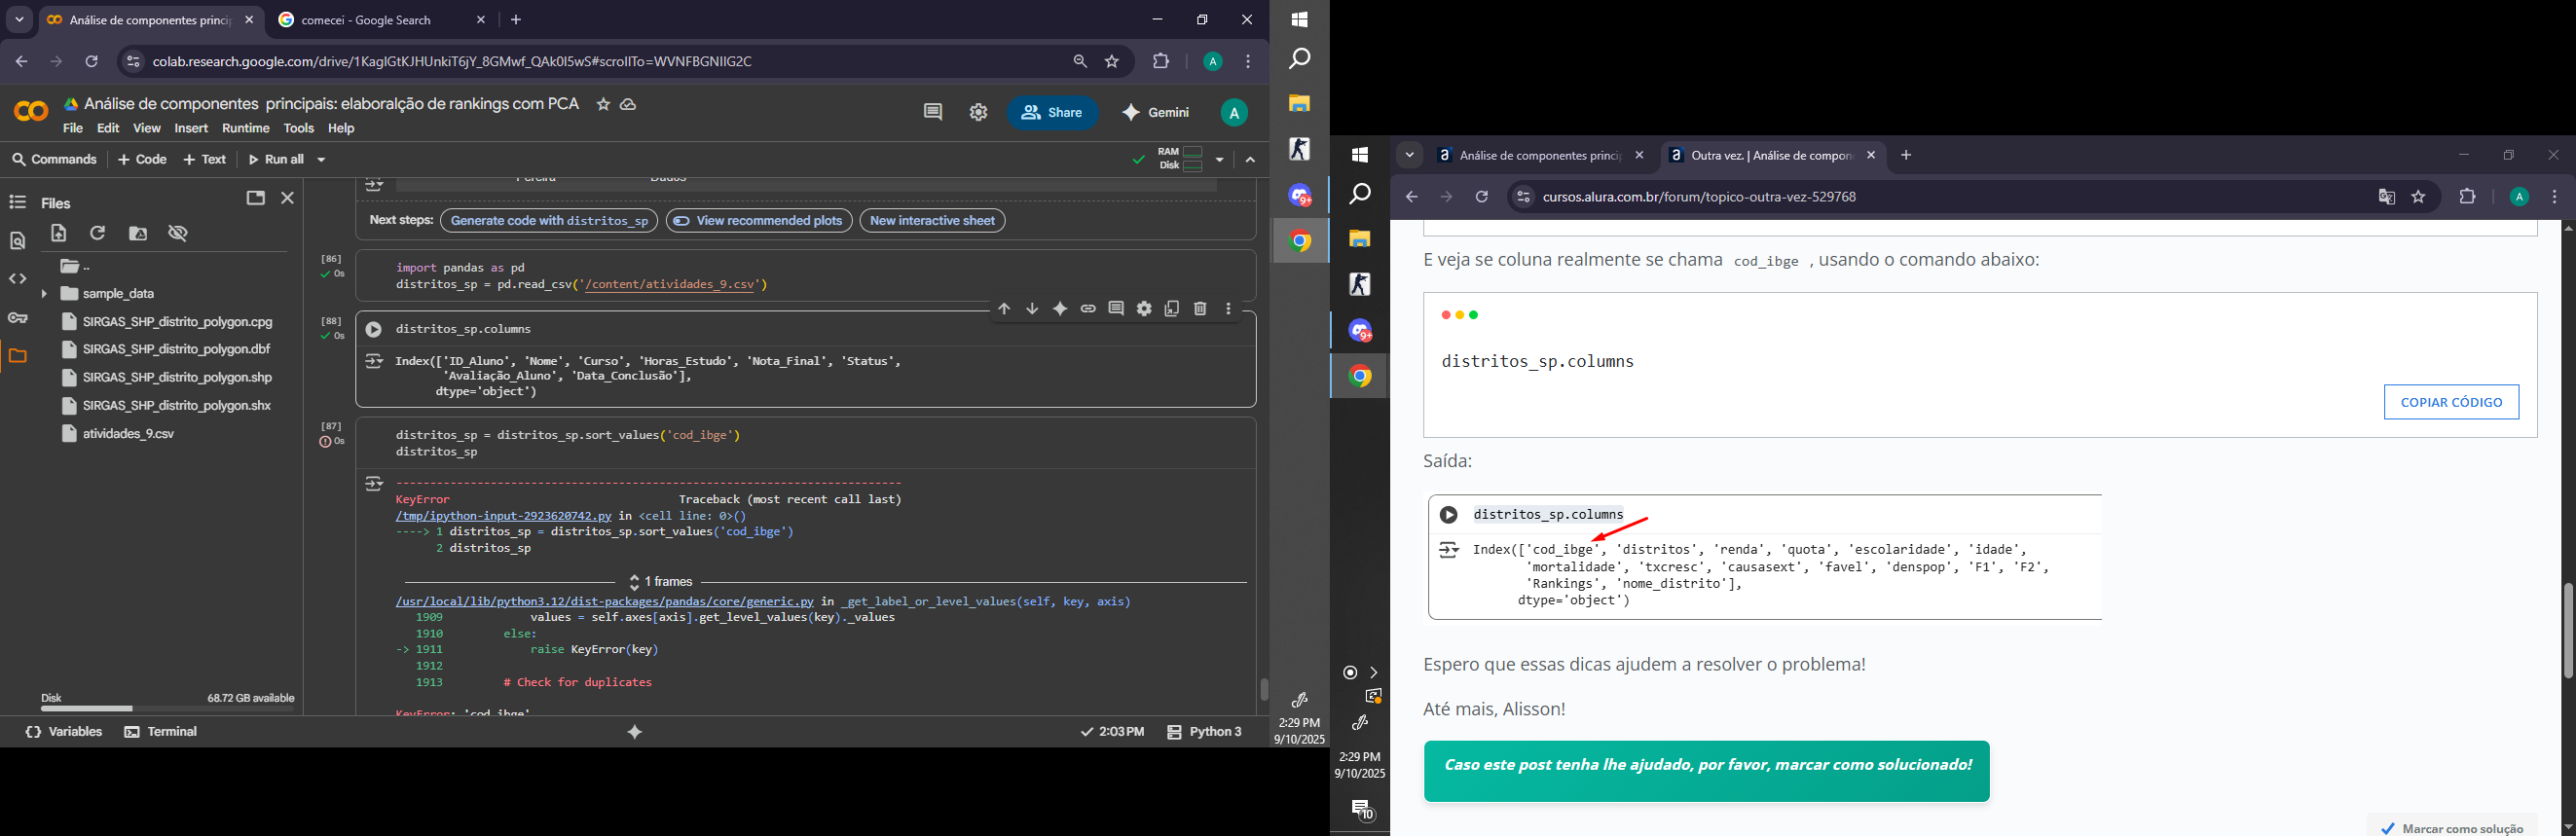This screenshot has height=836, width=2576.
Task: Close the Files panel
Action: pyautogui.click(x=288, y=198)
